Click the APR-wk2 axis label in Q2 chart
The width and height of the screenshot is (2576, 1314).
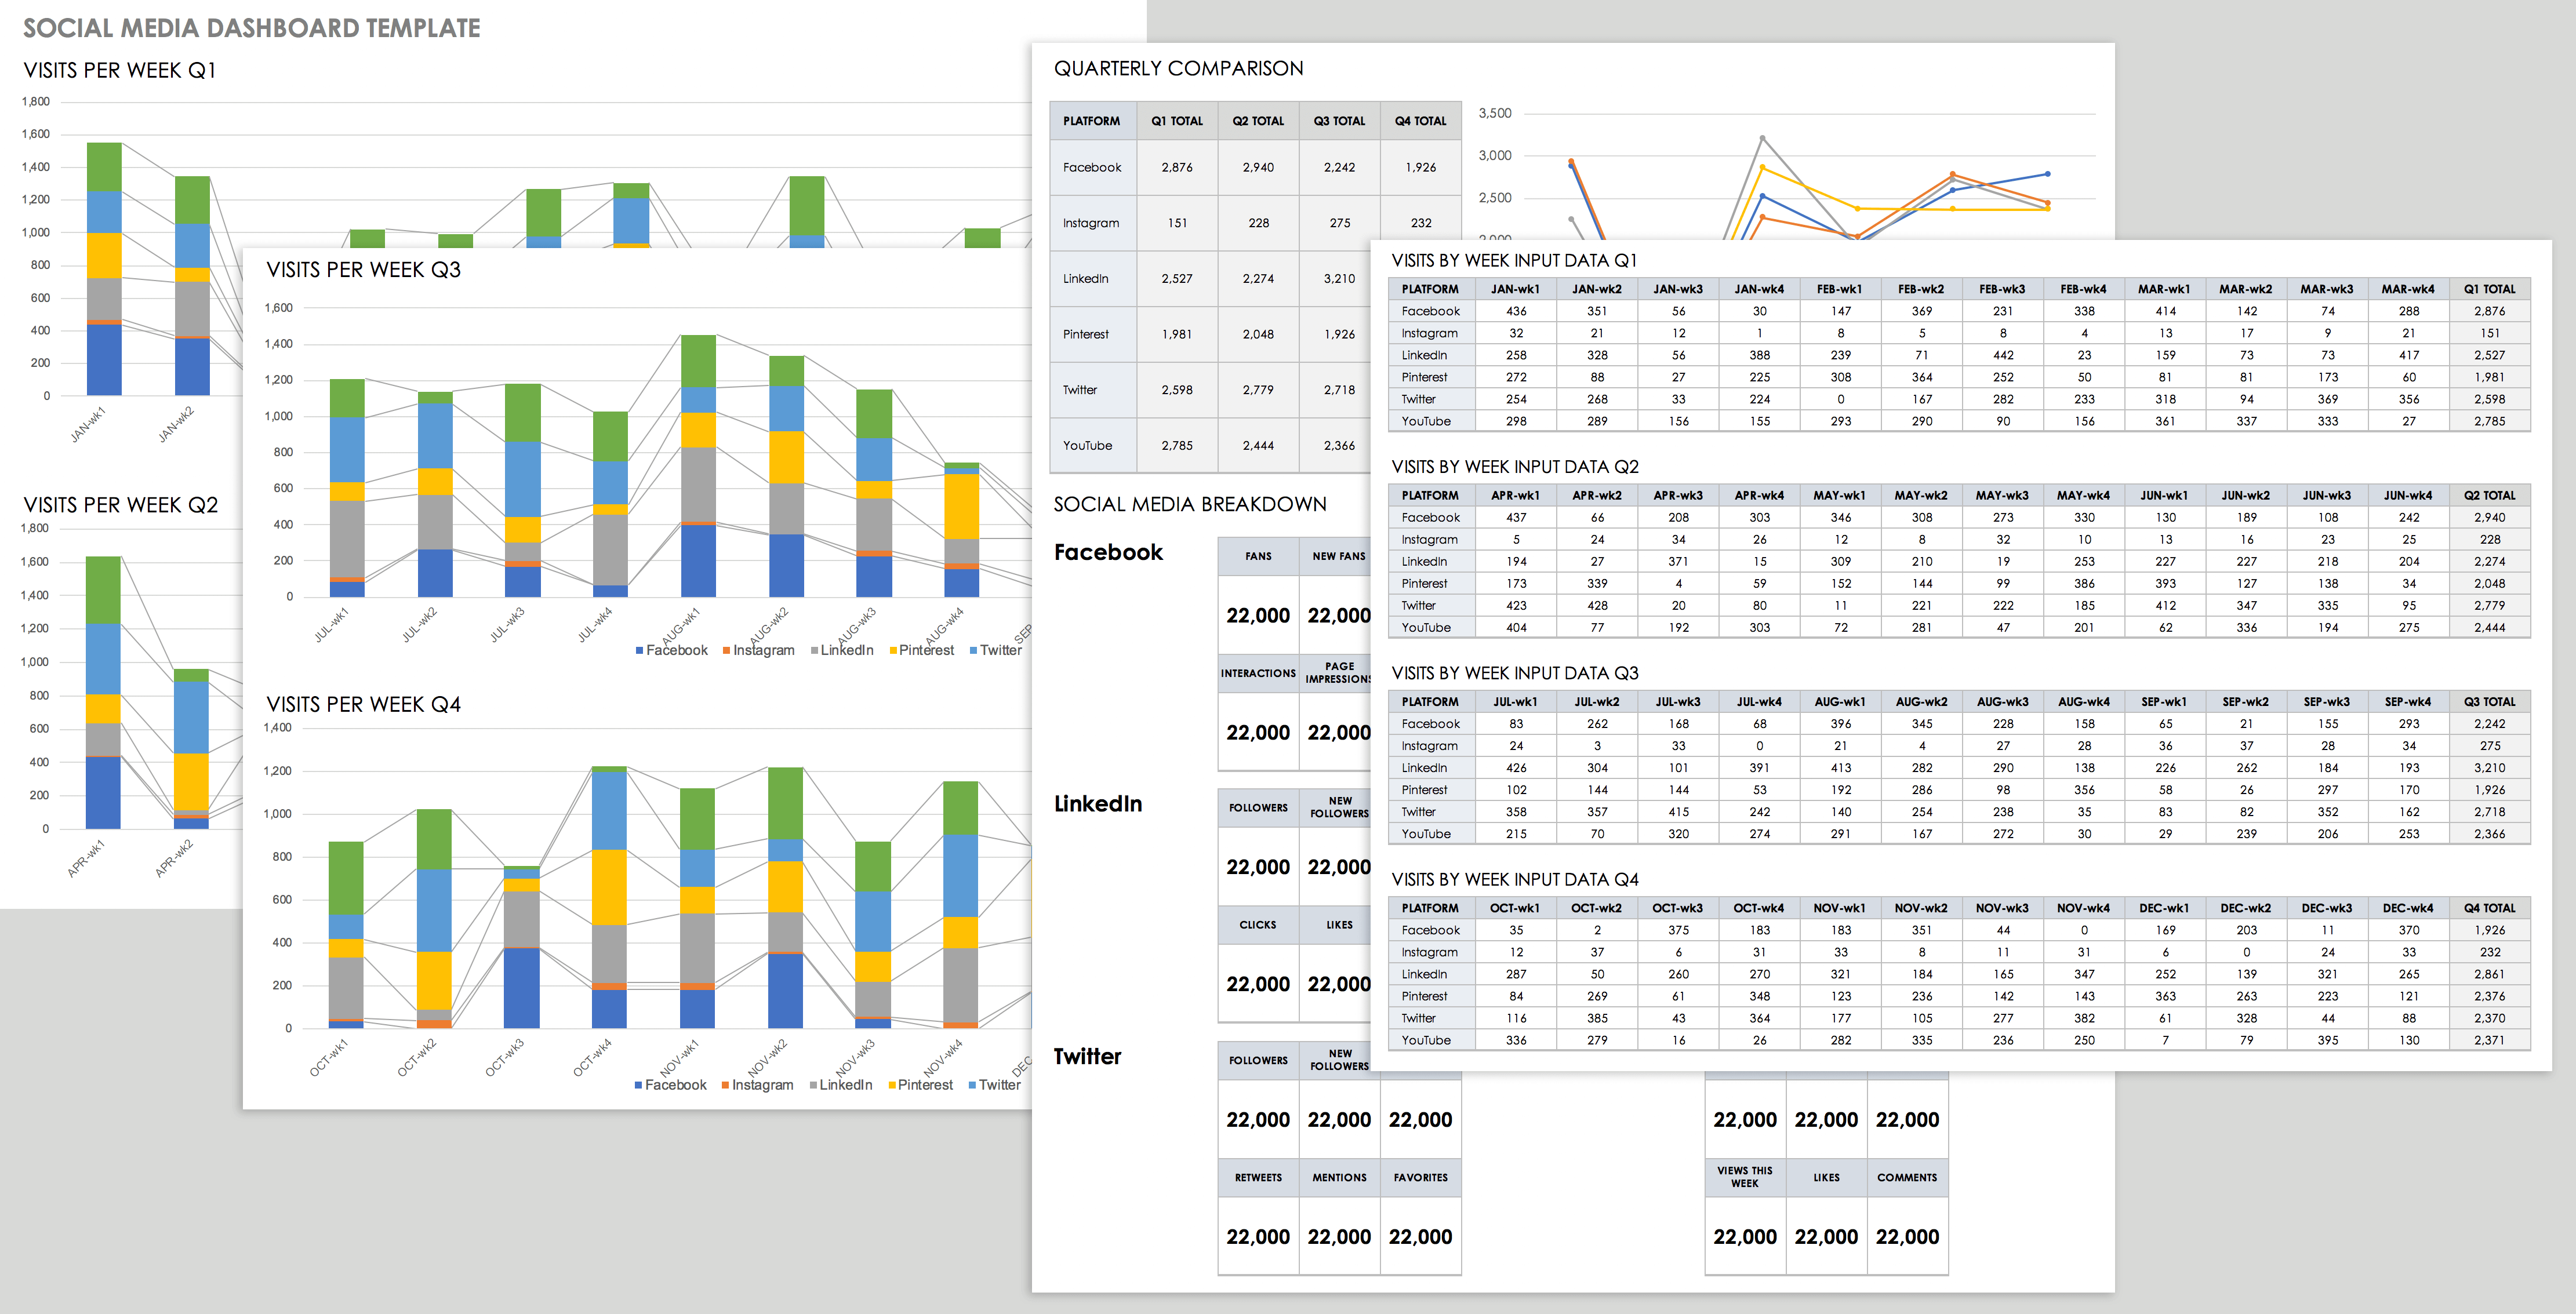[174, 858]
